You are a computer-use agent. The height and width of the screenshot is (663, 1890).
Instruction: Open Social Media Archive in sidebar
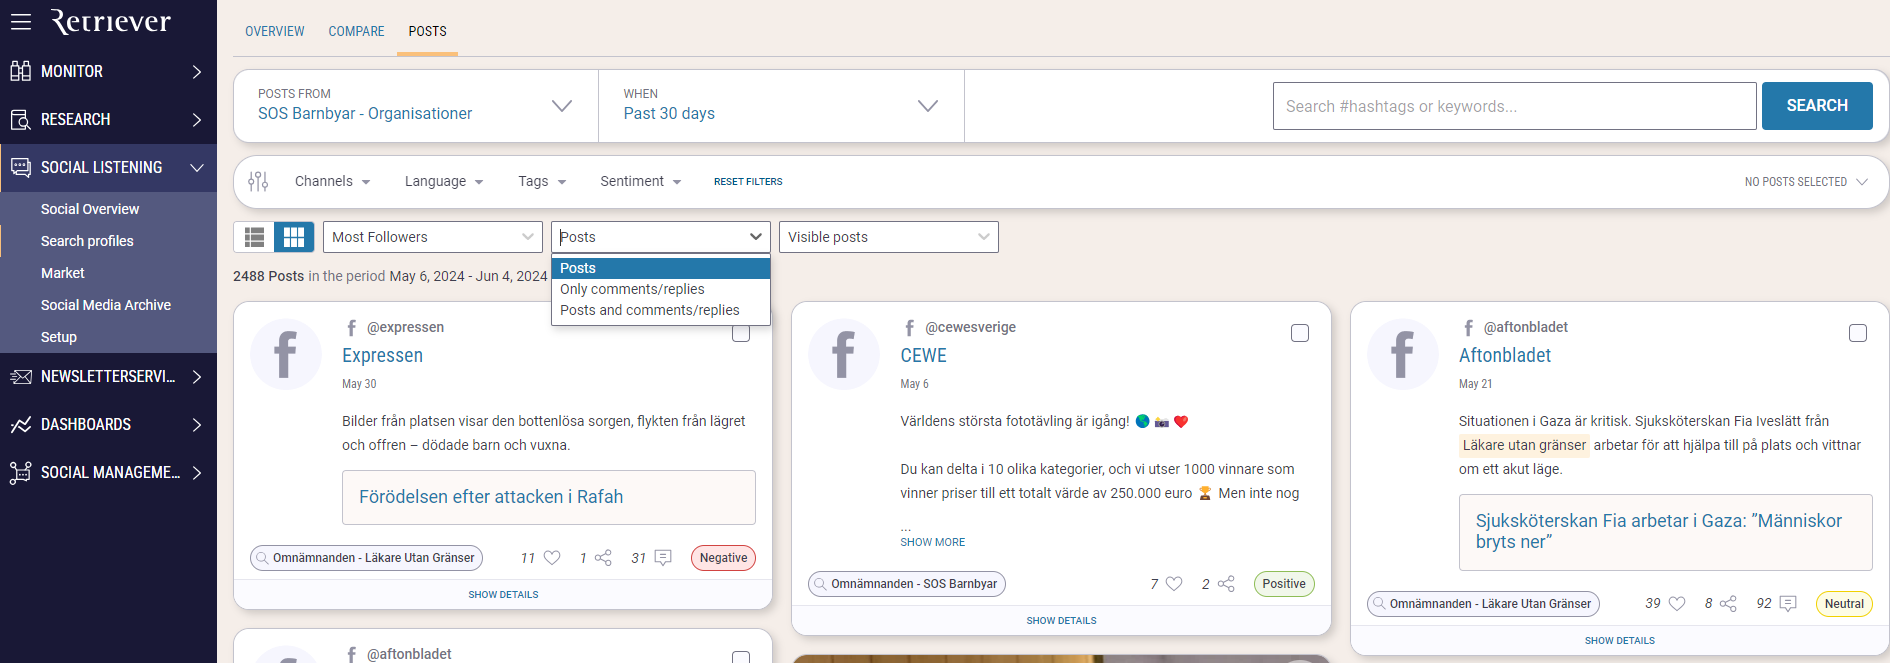pyautogui.click(x=108, y=305)
